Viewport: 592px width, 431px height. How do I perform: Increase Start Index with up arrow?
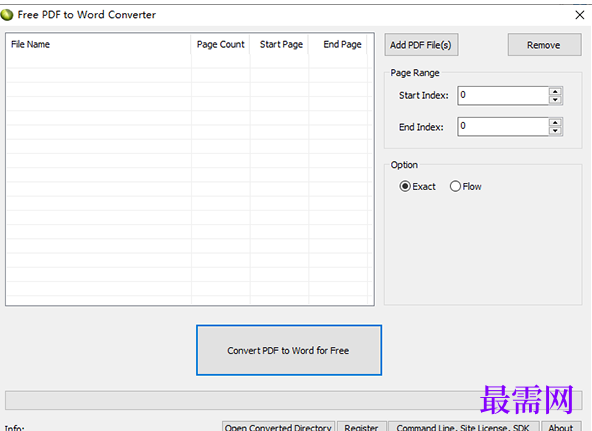pos(555,91)
